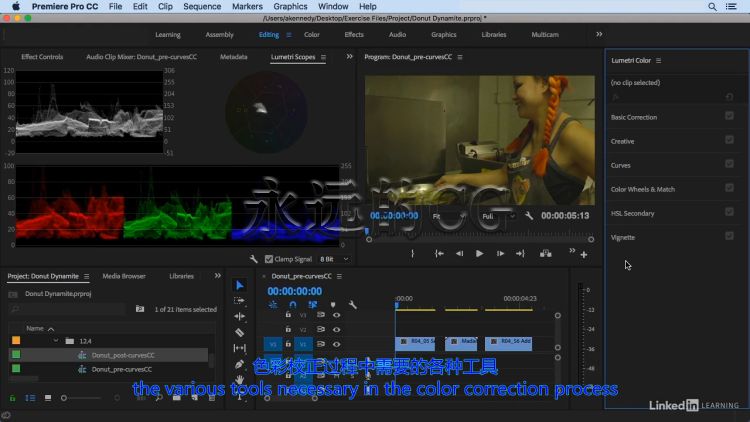Select the Razor tool
Image resolution: width=750 pixels, height=422 pixels.
tap(240, 332)
